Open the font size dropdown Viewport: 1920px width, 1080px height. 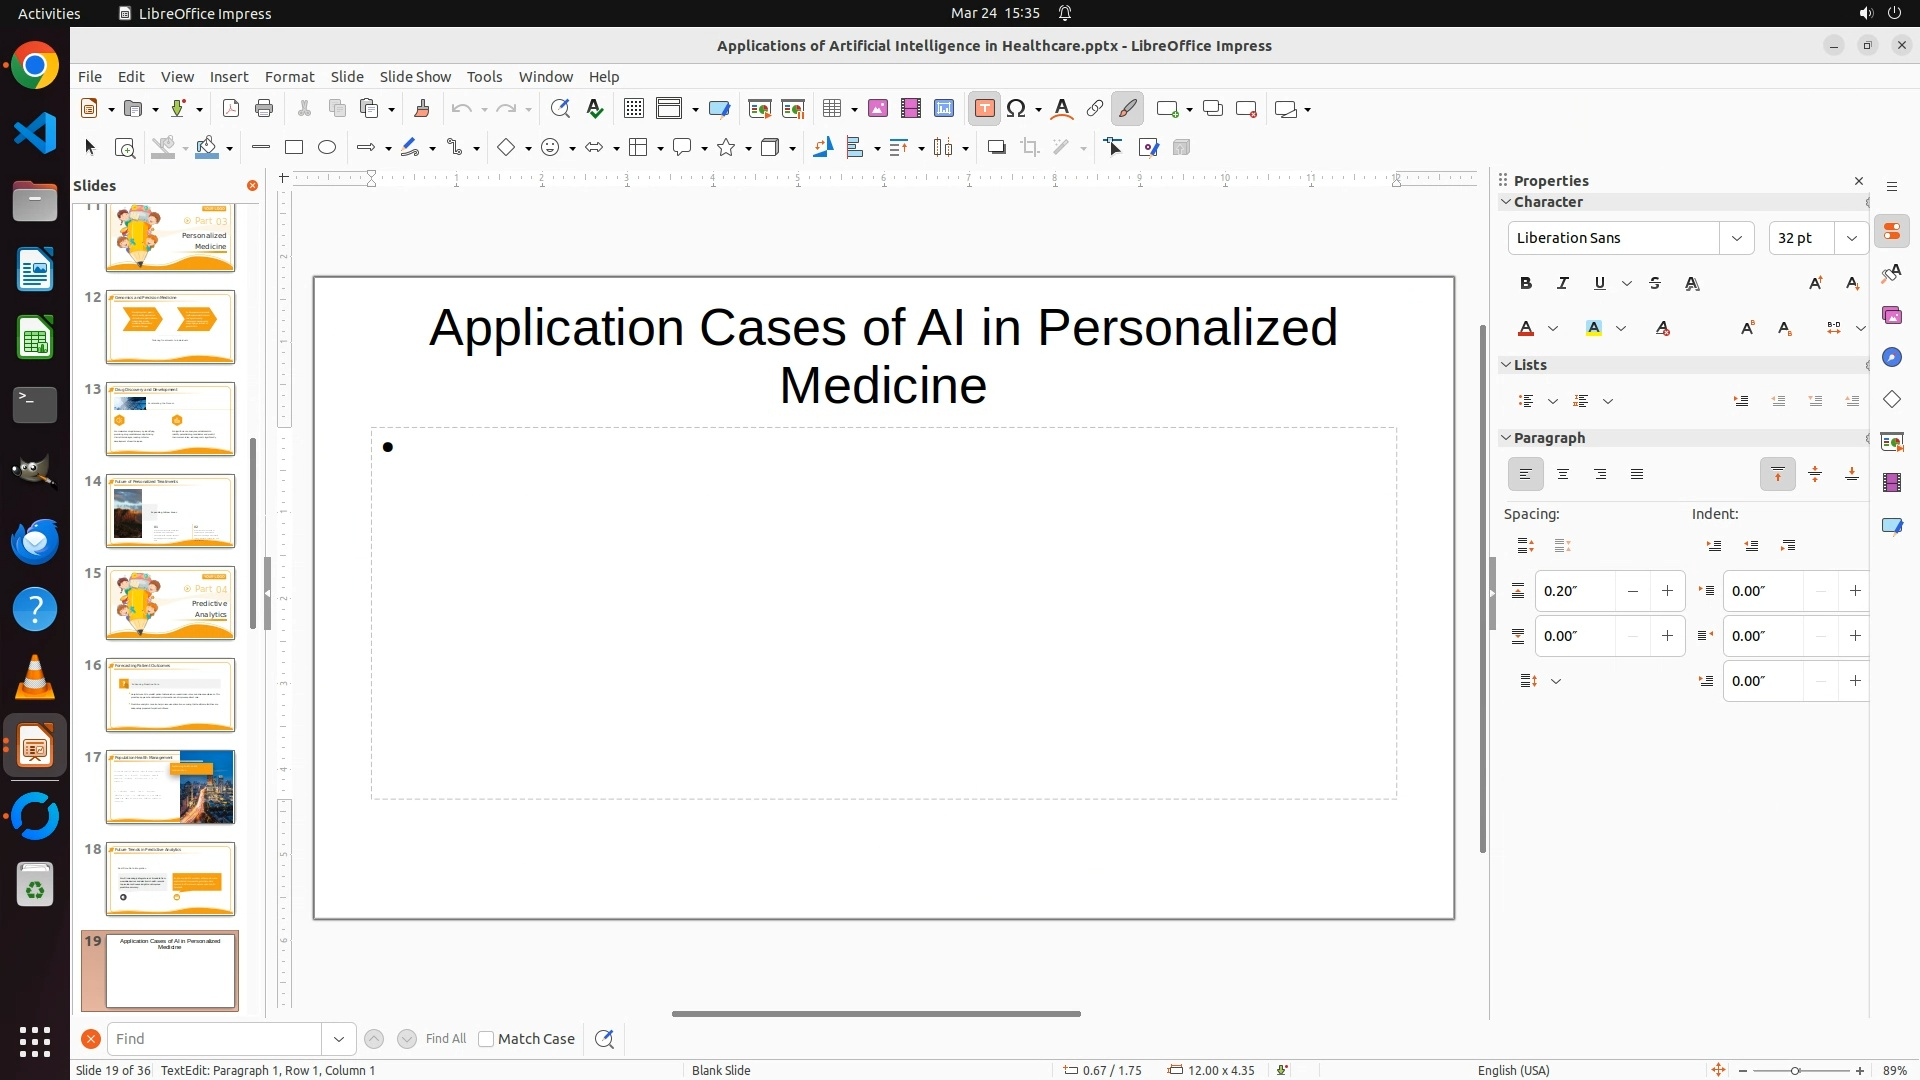tap(1852, 238)
